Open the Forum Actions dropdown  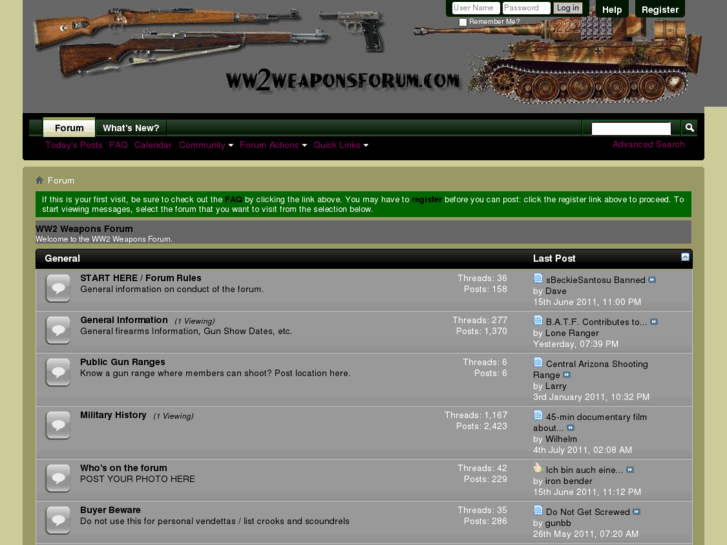[273, 145]
